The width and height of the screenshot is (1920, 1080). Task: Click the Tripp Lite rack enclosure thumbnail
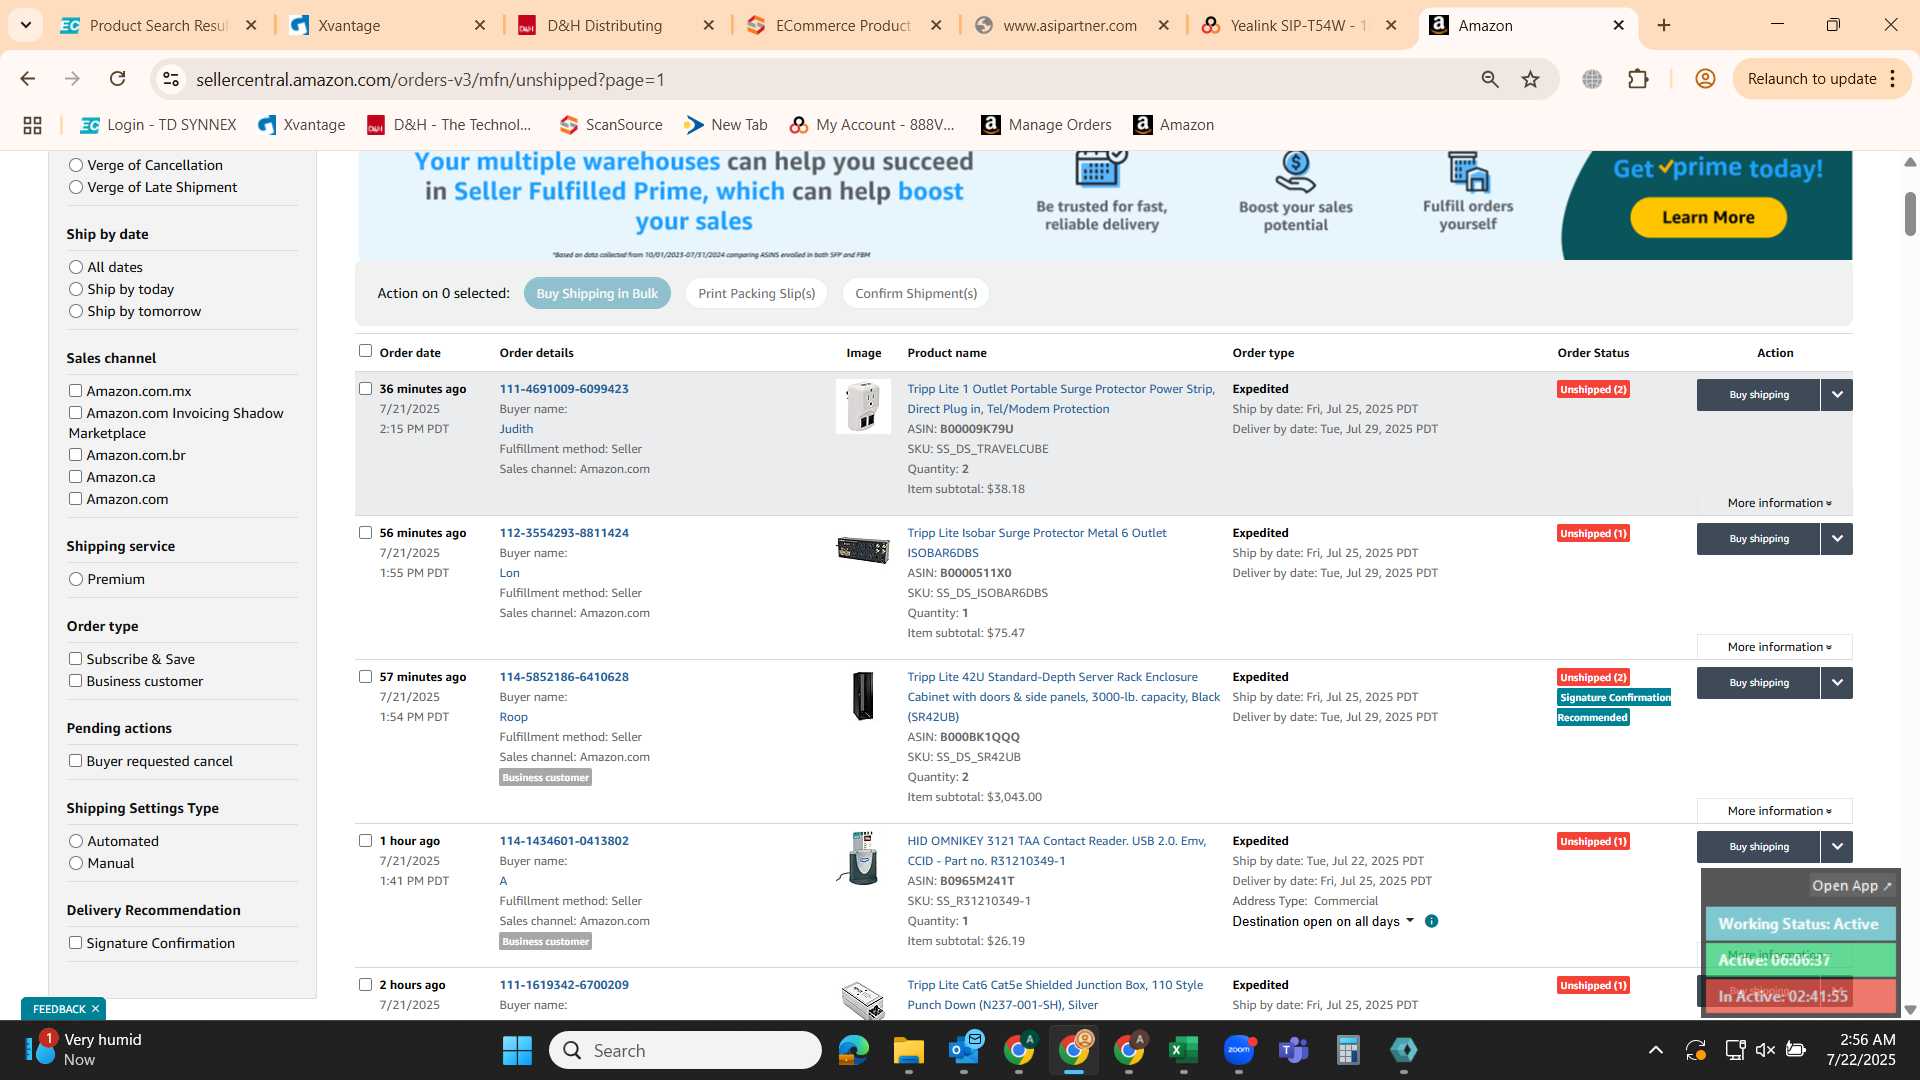pyautogui.click(x=862, y=696)
